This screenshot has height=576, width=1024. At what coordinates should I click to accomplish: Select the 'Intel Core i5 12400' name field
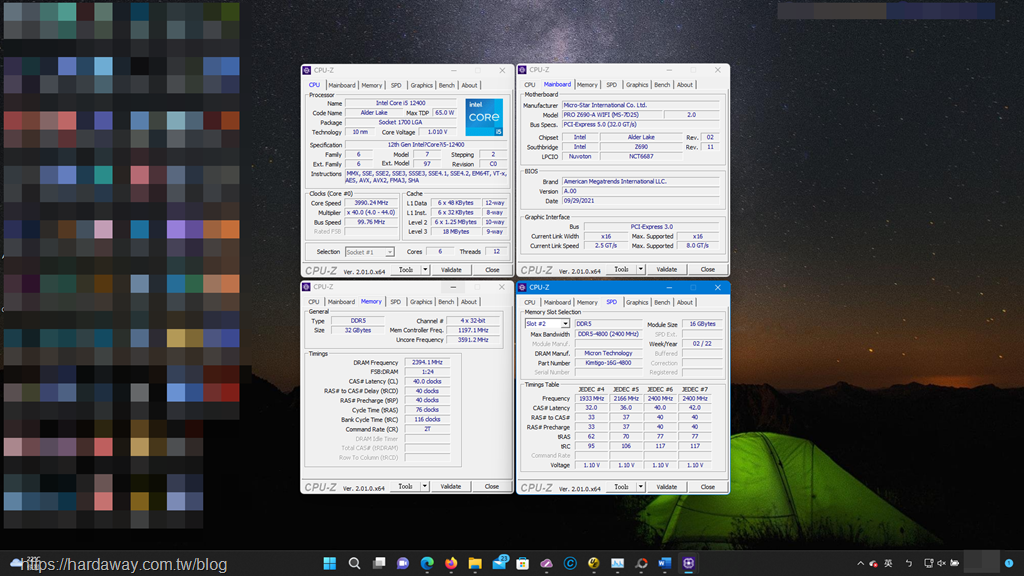(400, 103)
